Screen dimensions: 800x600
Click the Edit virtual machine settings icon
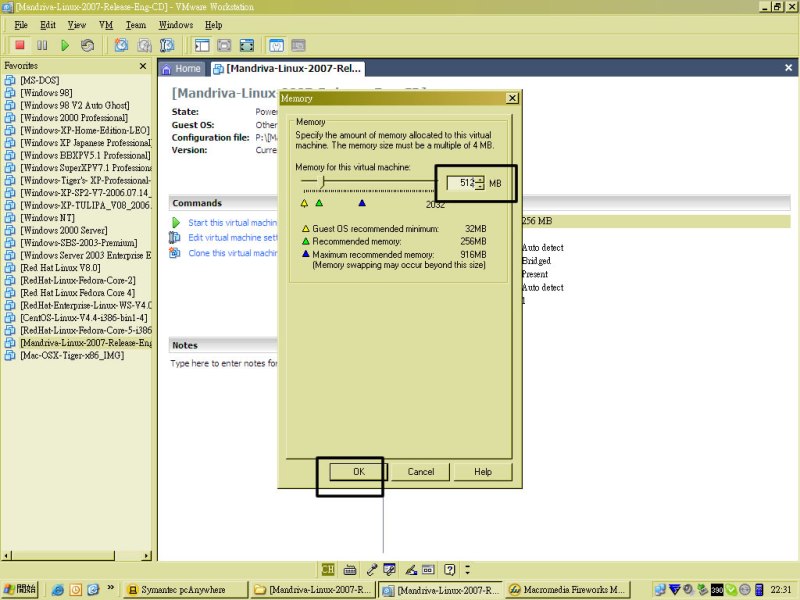coord(174,237)
